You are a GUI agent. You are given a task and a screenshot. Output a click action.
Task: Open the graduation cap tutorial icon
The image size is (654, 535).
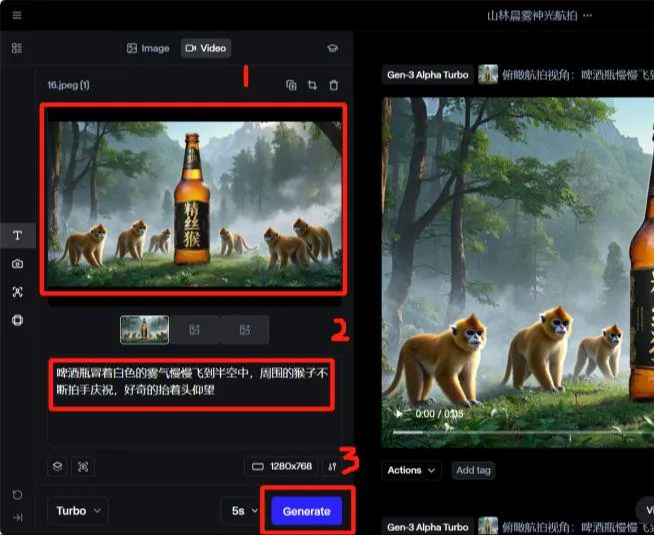pyautogui.click(x=332, y=48)
